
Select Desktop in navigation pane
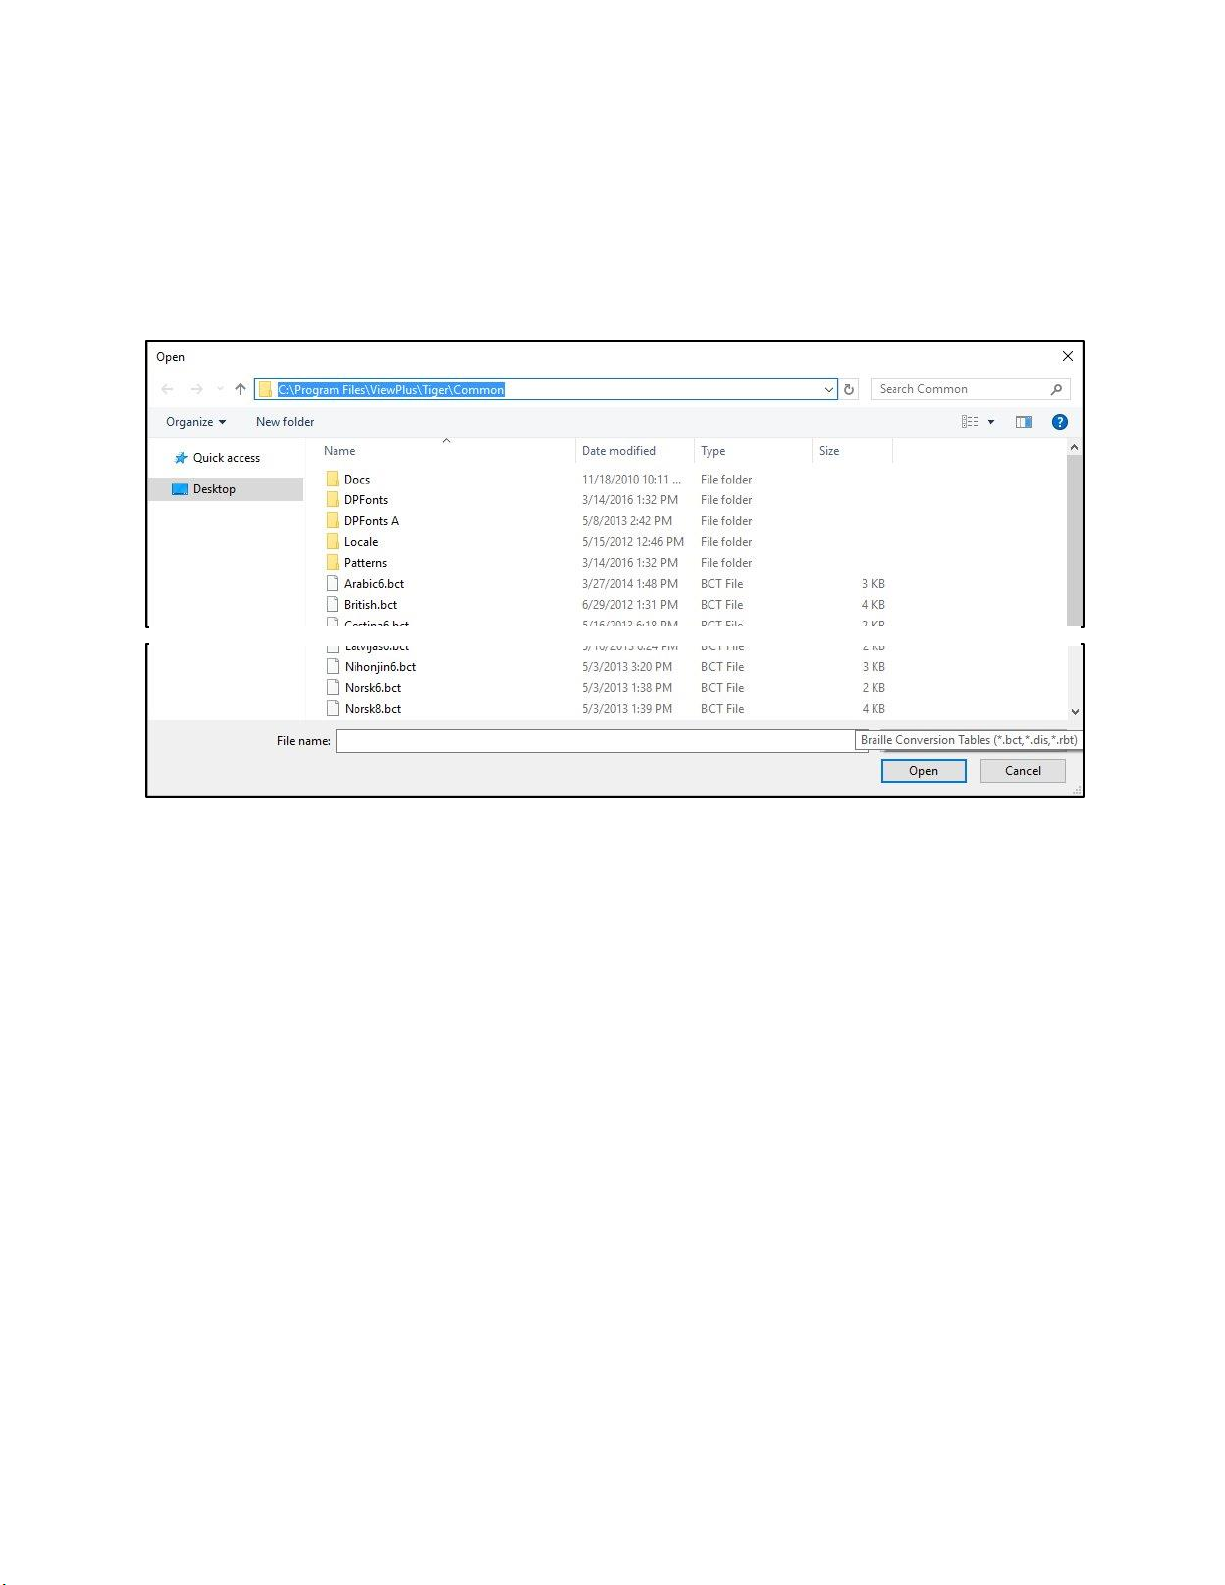pyautogui.click(x=226, y=489)
